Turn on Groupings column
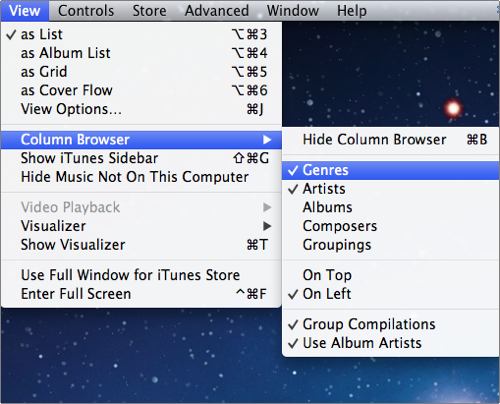Image resolution: width=500 pixels, height=404 pixels. 390,245
